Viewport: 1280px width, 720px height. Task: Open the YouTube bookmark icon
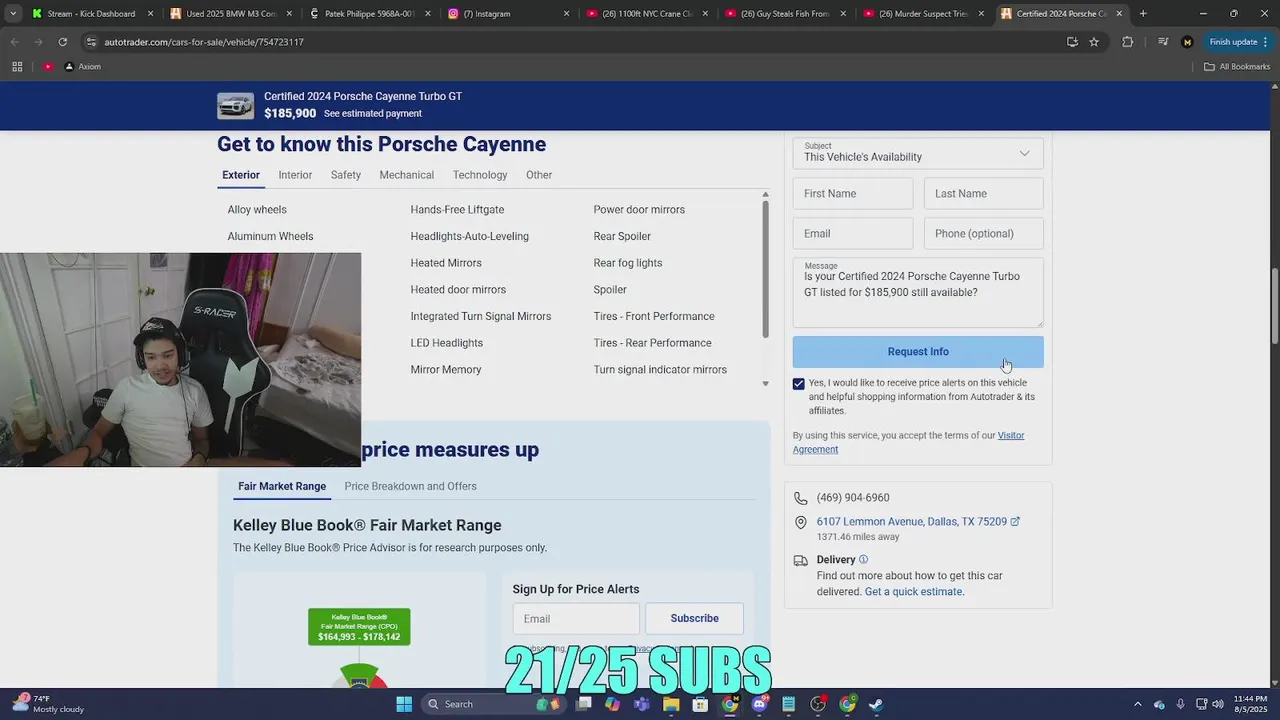[48, 67]
